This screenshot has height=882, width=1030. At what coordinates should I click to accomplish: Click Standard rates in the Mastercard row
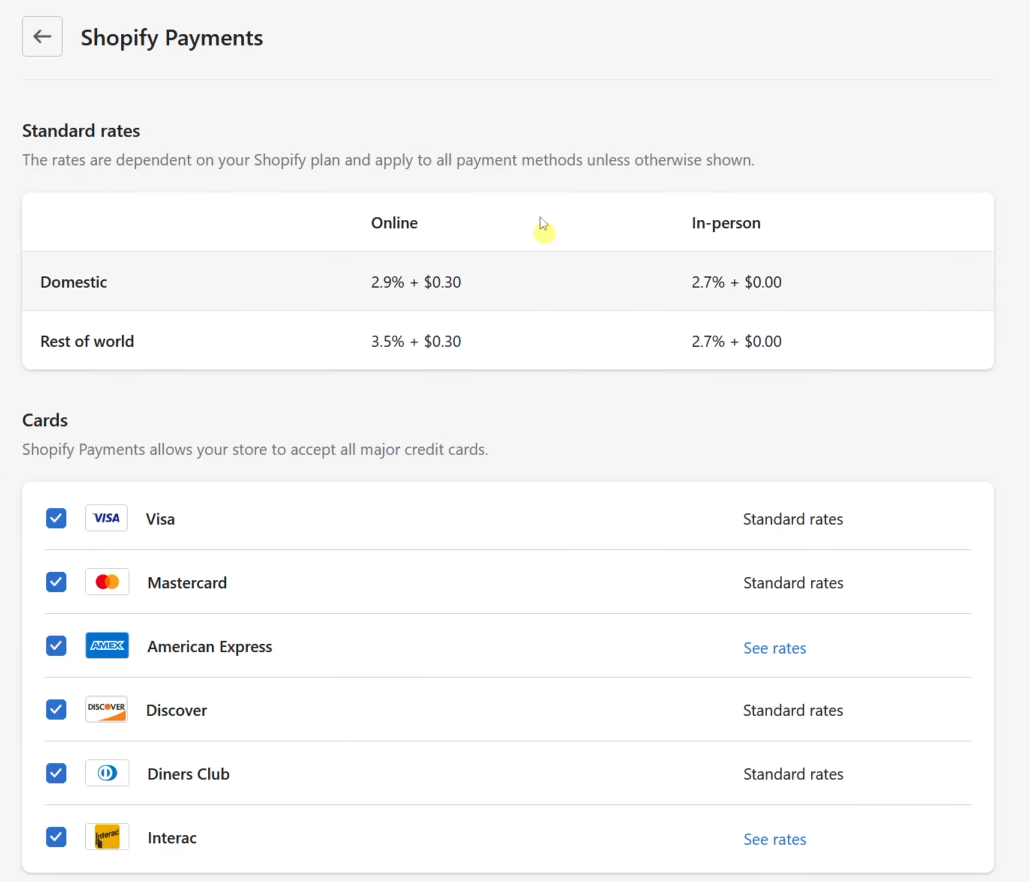[793, 583]
